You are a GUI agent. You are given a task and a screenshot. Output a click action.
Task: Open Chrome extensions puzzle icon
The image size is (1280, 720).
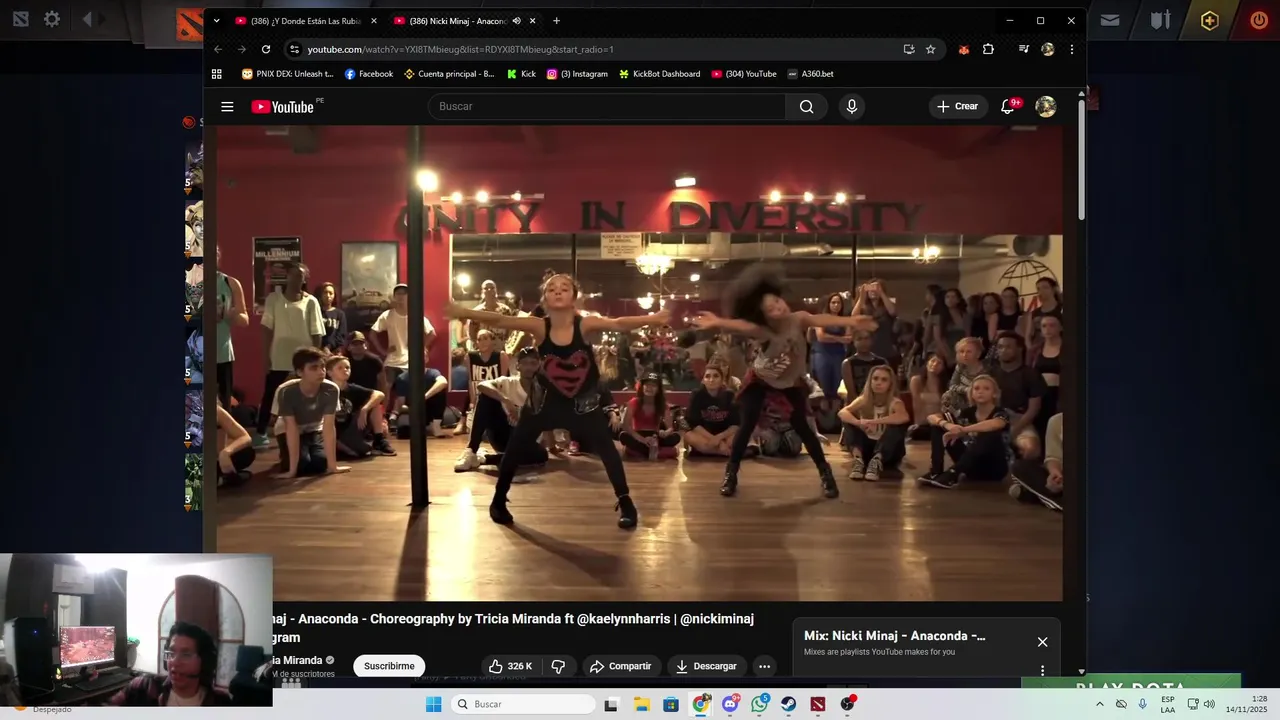point(988,49)
